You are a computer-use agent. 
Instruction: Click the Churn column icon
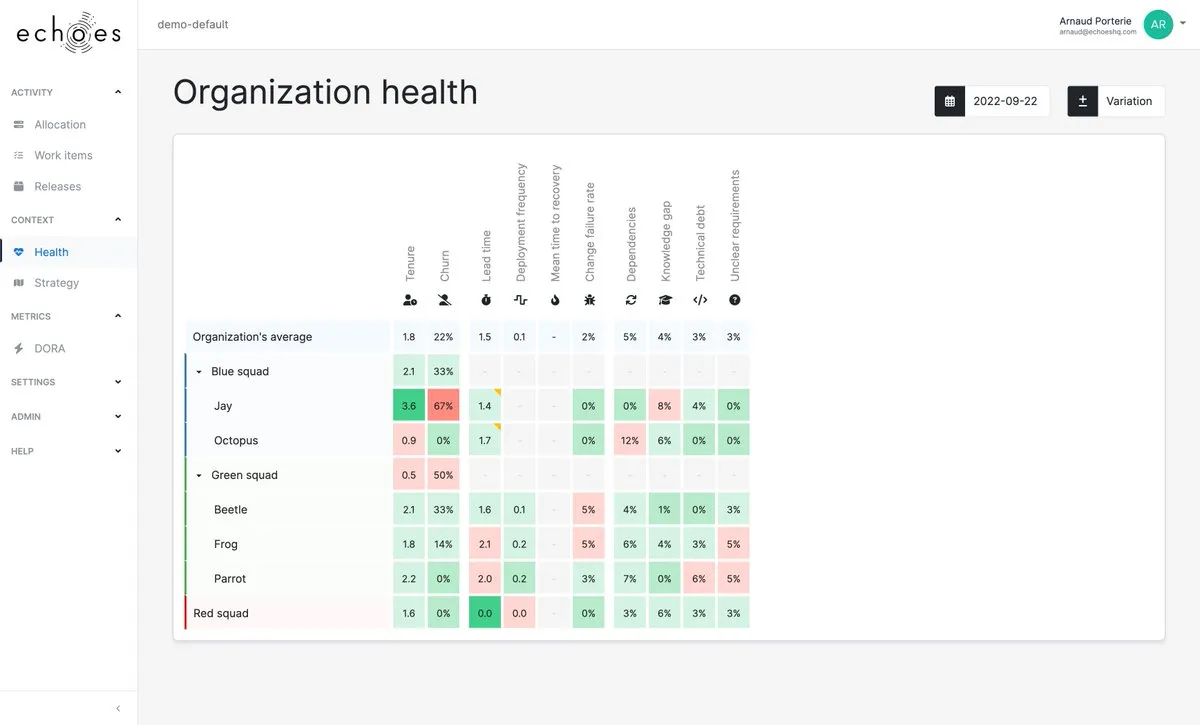pyautogui.click(x=444, y=300)
